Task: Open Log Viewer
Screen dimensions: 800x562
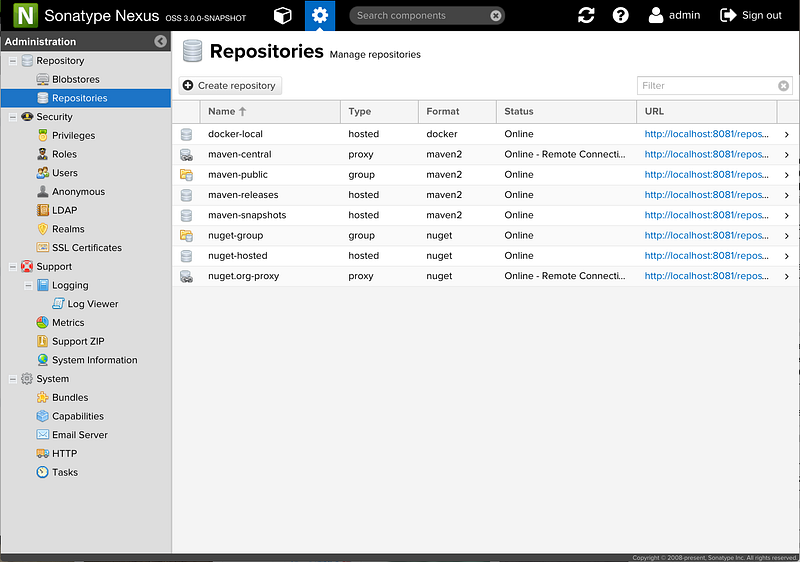Action: pos(92,304)
